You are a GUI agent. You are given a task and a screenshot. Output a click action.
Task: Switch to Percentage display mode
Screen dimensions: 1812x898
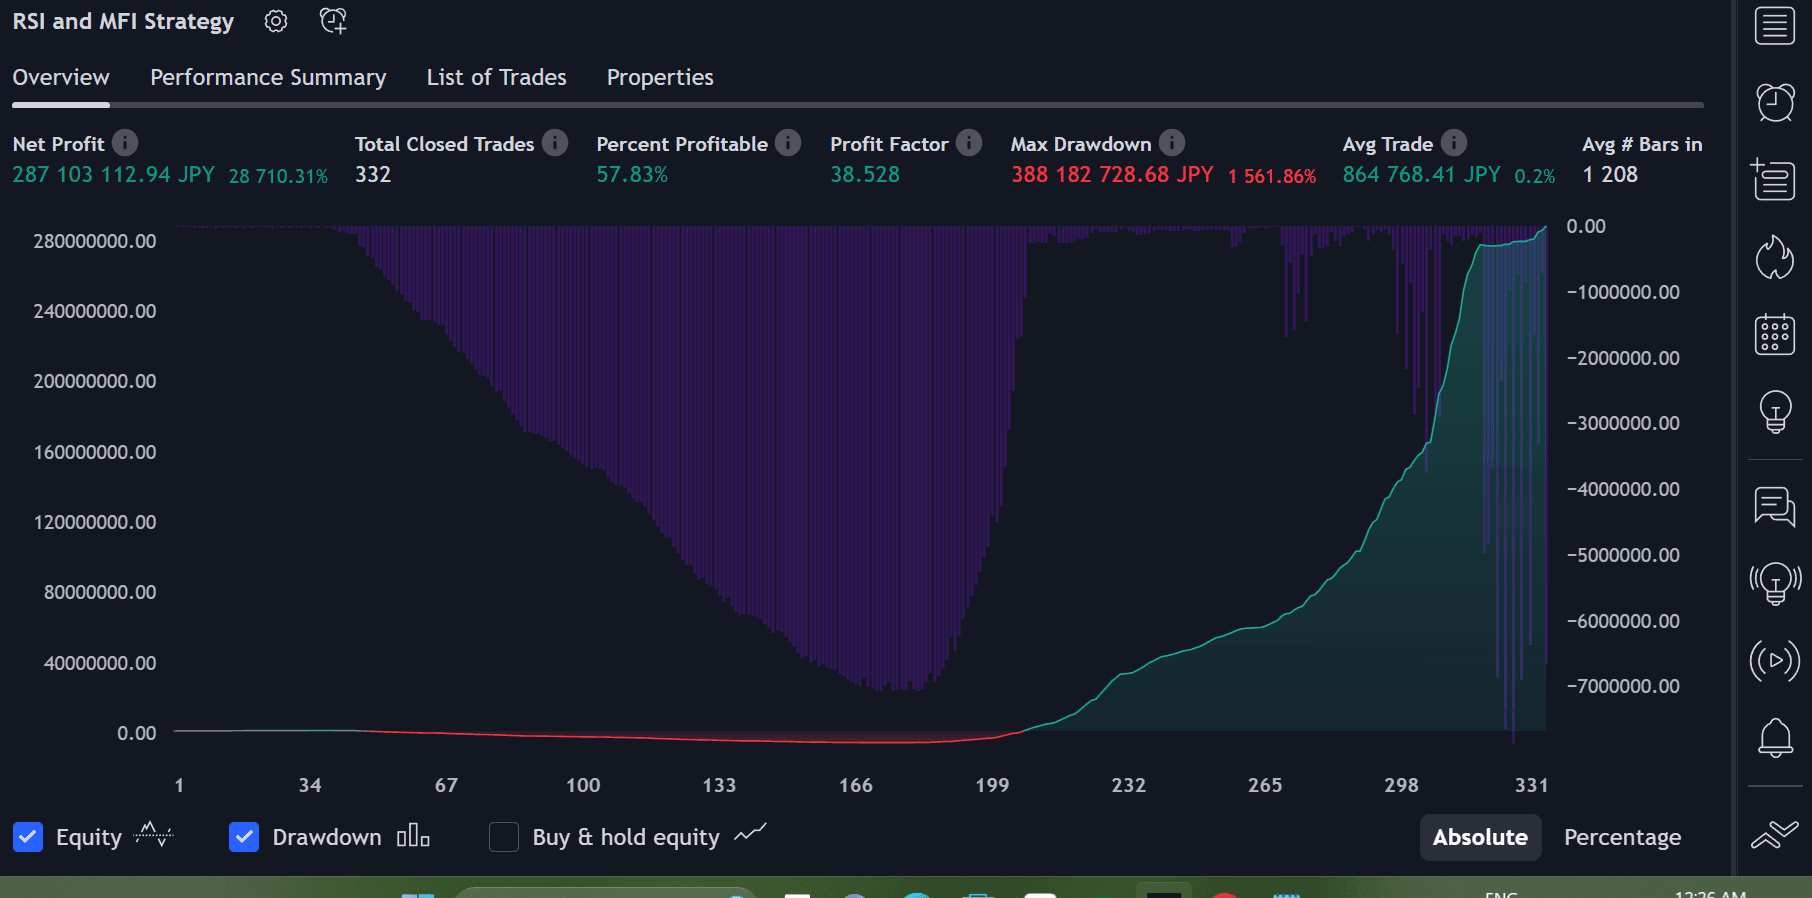coord(1622,837)
